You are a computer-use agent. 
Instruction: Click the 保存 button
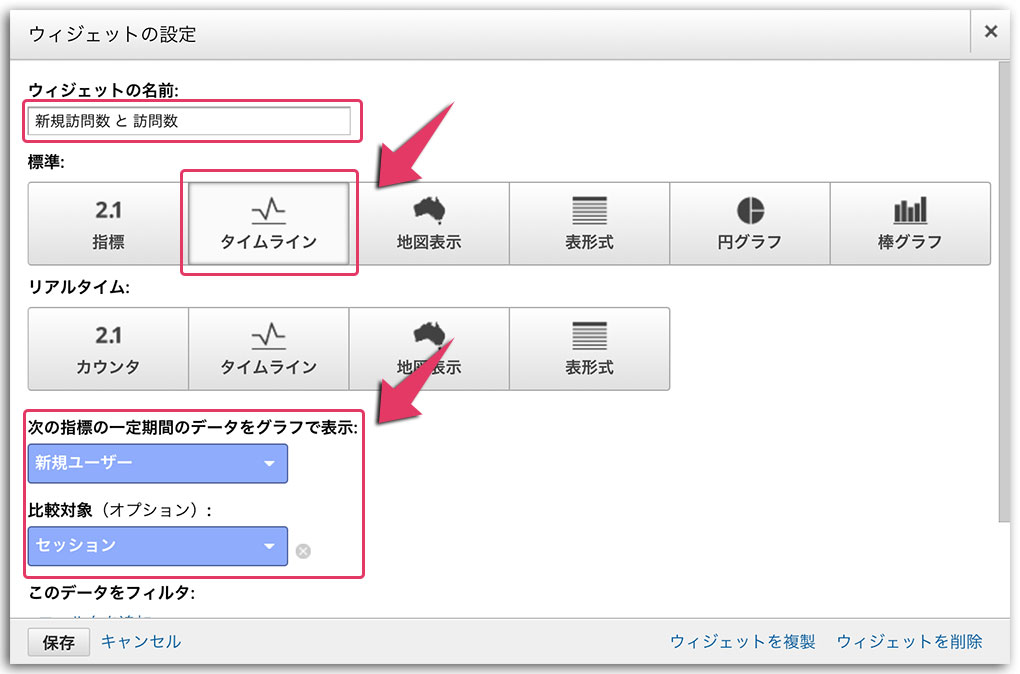click(58, 642)
